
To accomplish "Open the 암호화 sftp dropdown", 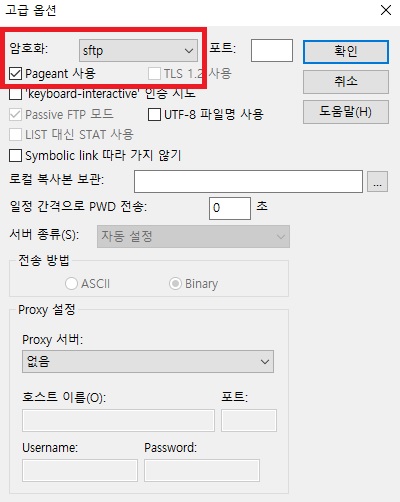I will coord(138,51).
